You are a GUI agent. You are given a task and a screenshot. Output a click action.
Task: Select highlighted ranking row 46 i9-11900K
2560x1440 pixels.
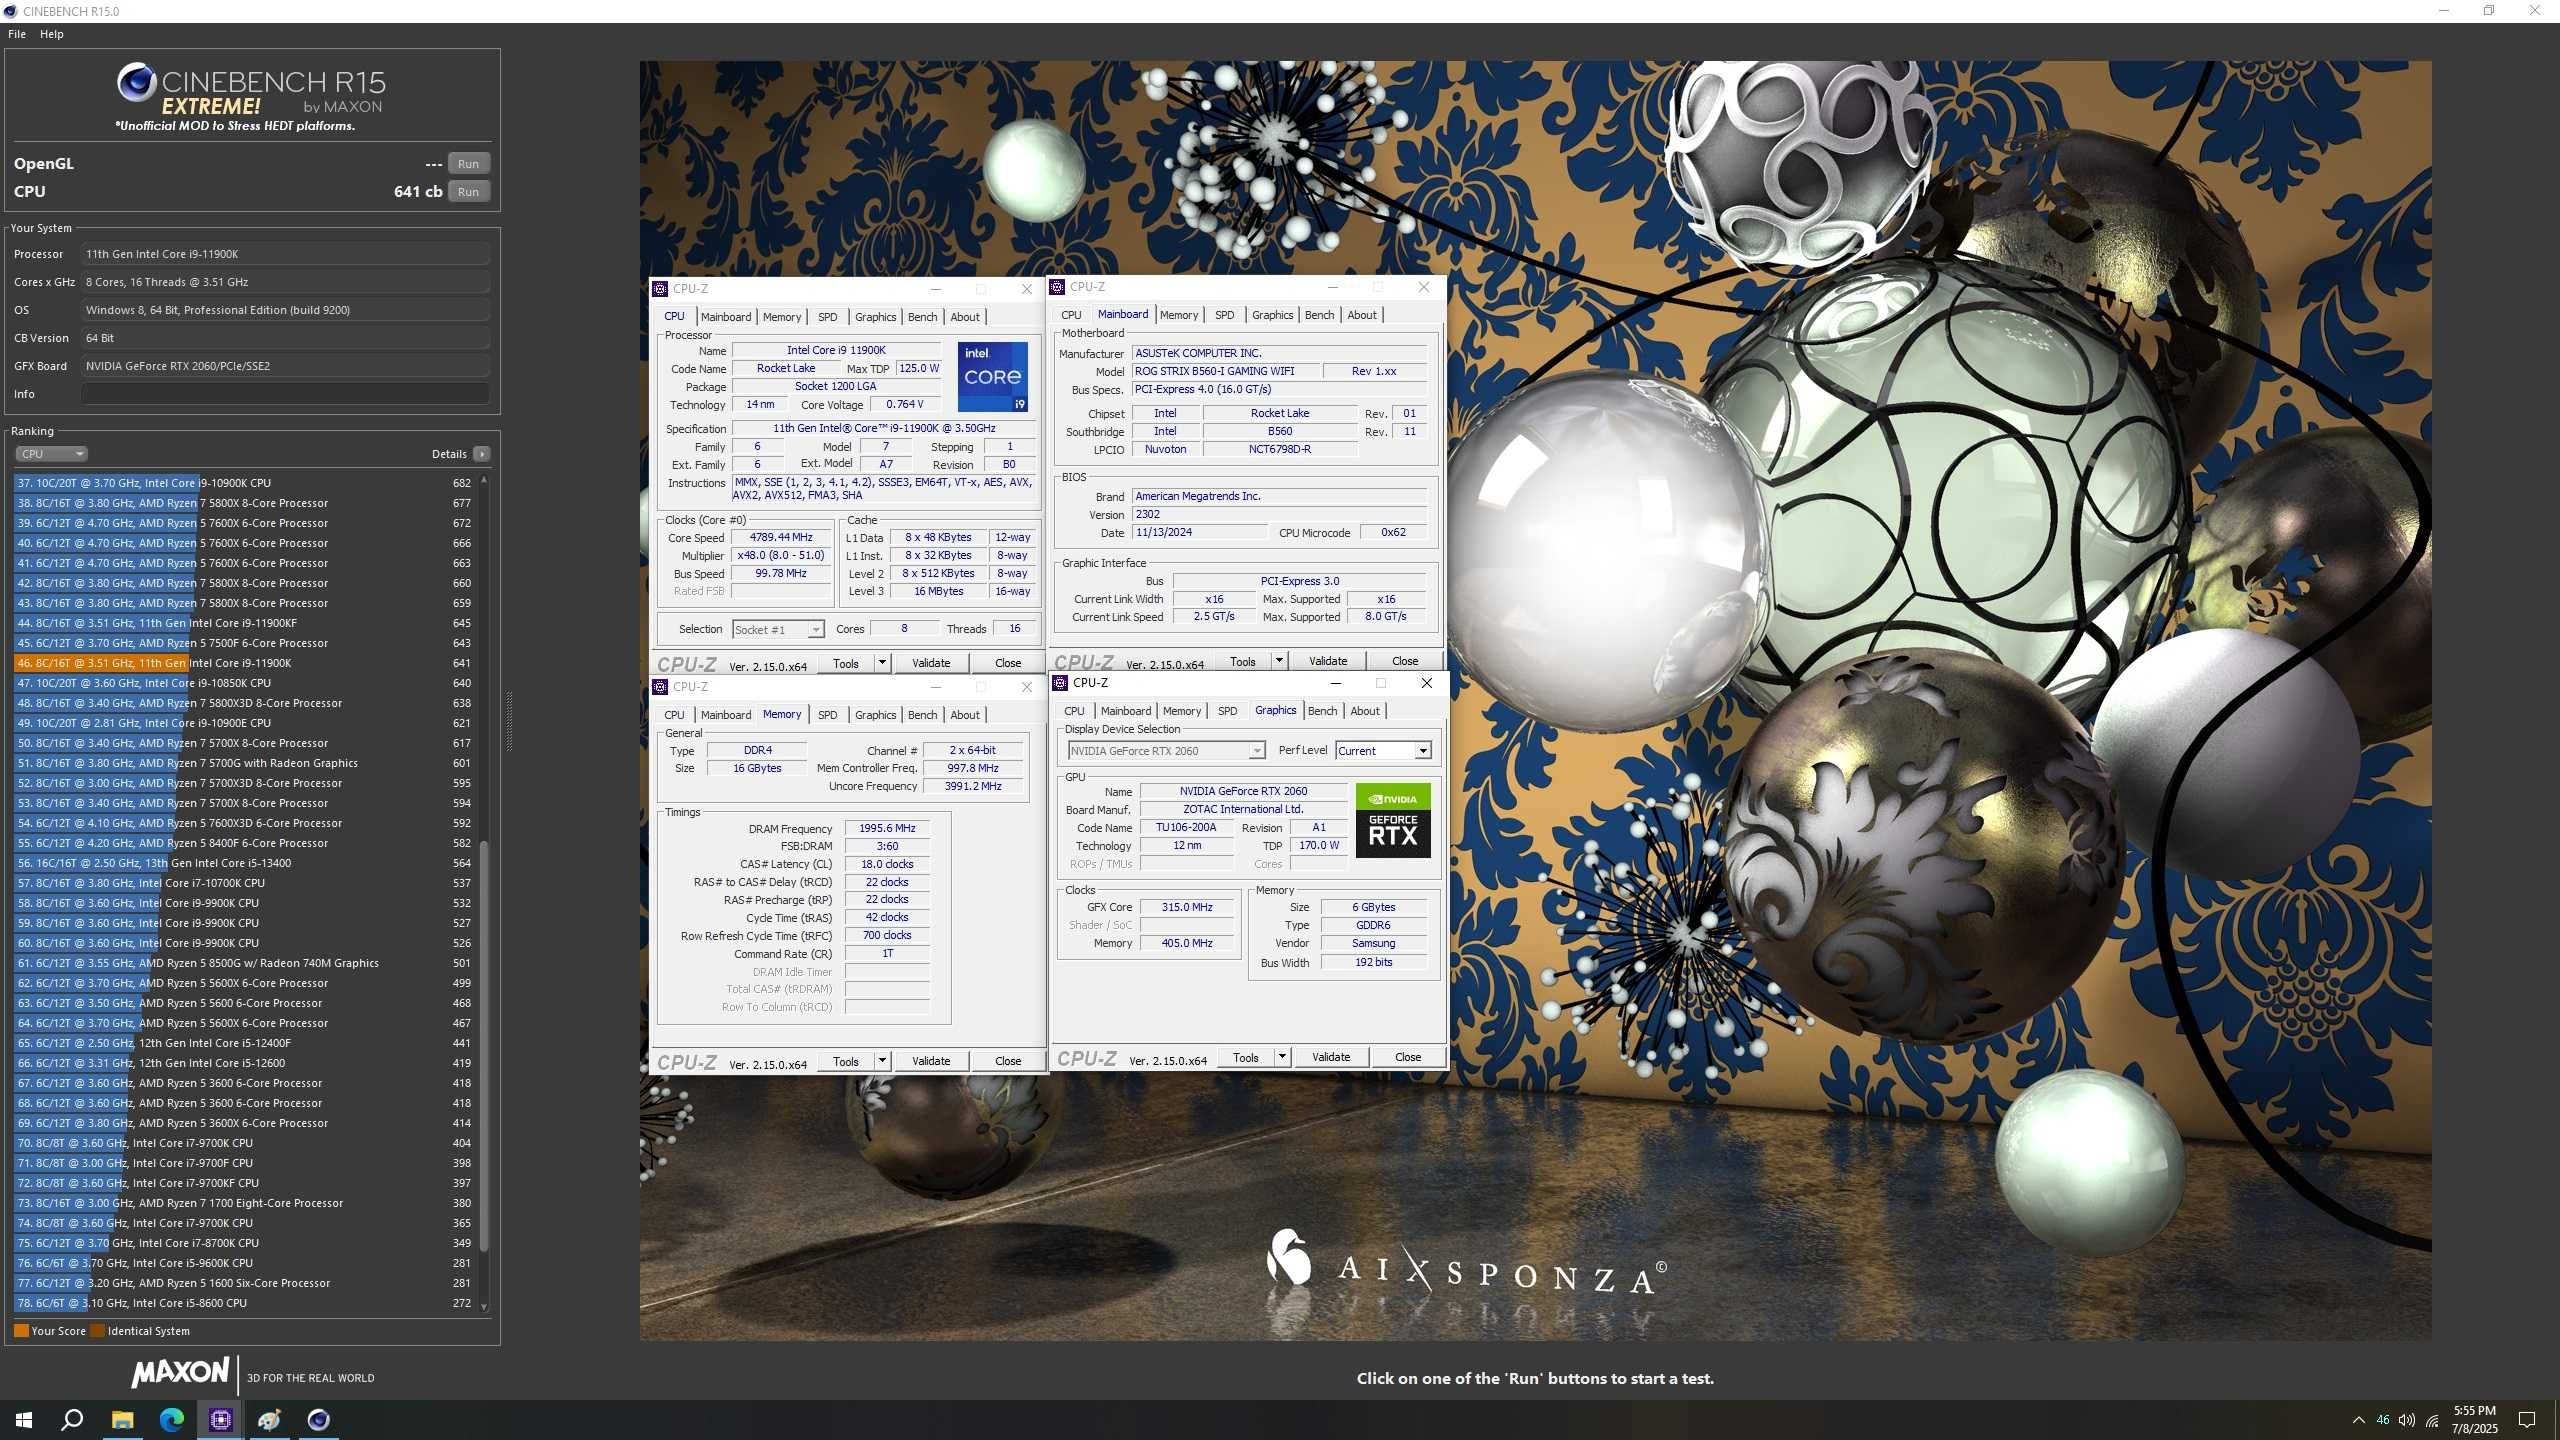pos(244,663)
